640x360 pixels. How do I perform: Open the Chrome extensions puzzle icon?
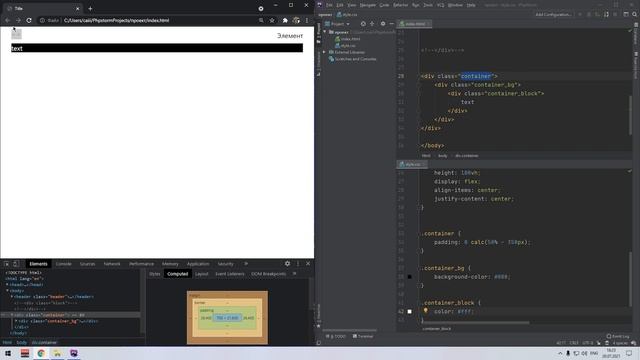point(285,20)
